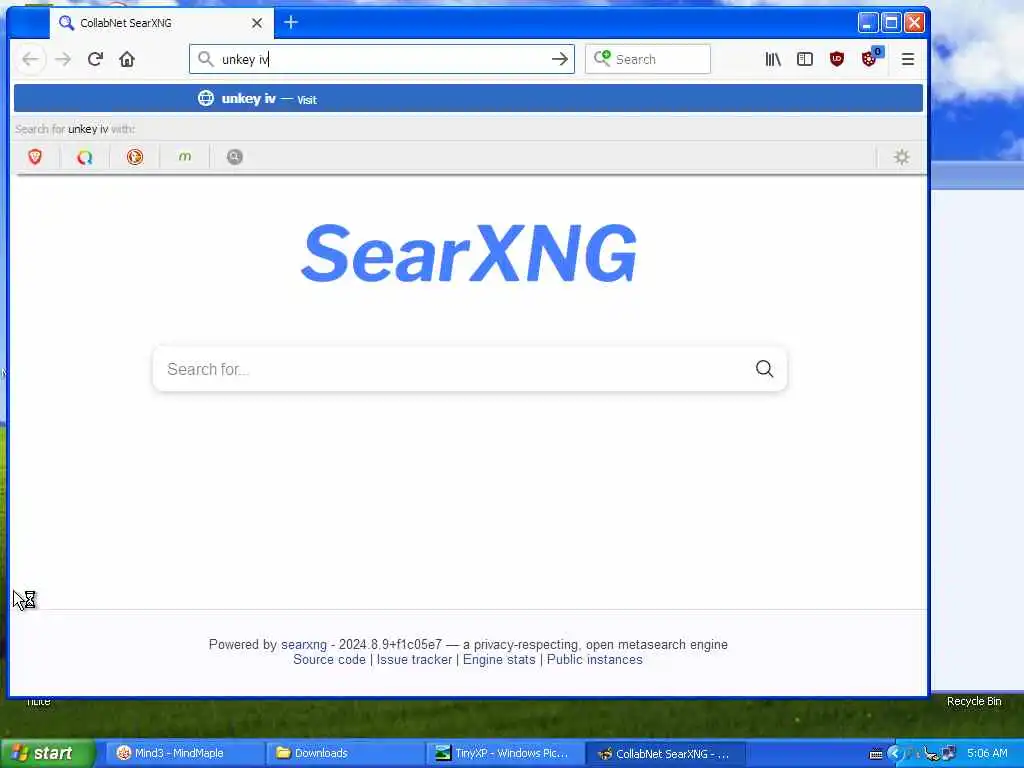Screen dimensions: 1024x768
Task: Search with the DuckDuckGo engine icon
Action: (x=135, y=157)
